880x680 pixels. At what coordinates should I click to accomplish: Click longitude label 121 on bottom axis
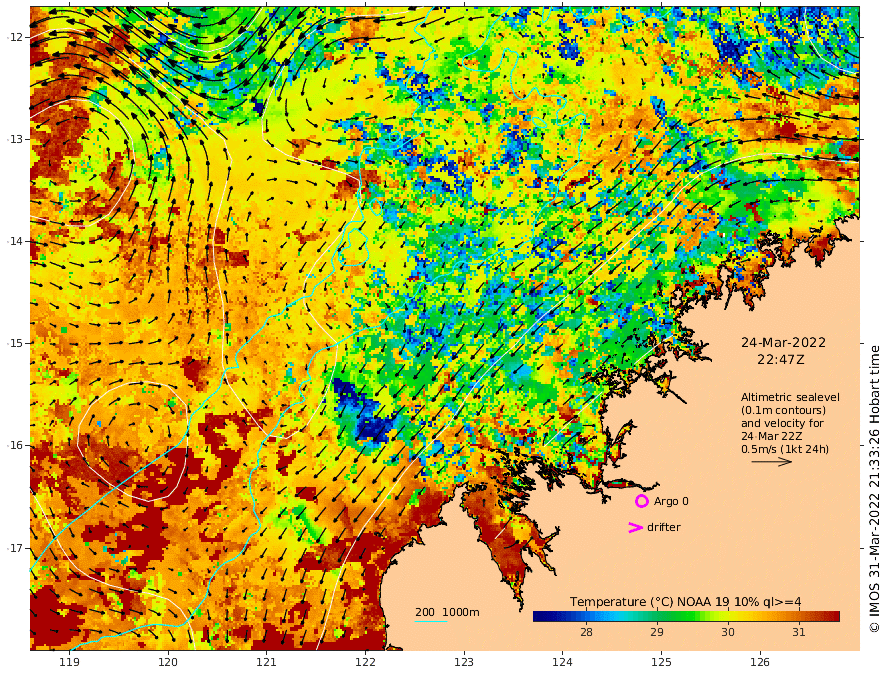click(x=267, y=663)
